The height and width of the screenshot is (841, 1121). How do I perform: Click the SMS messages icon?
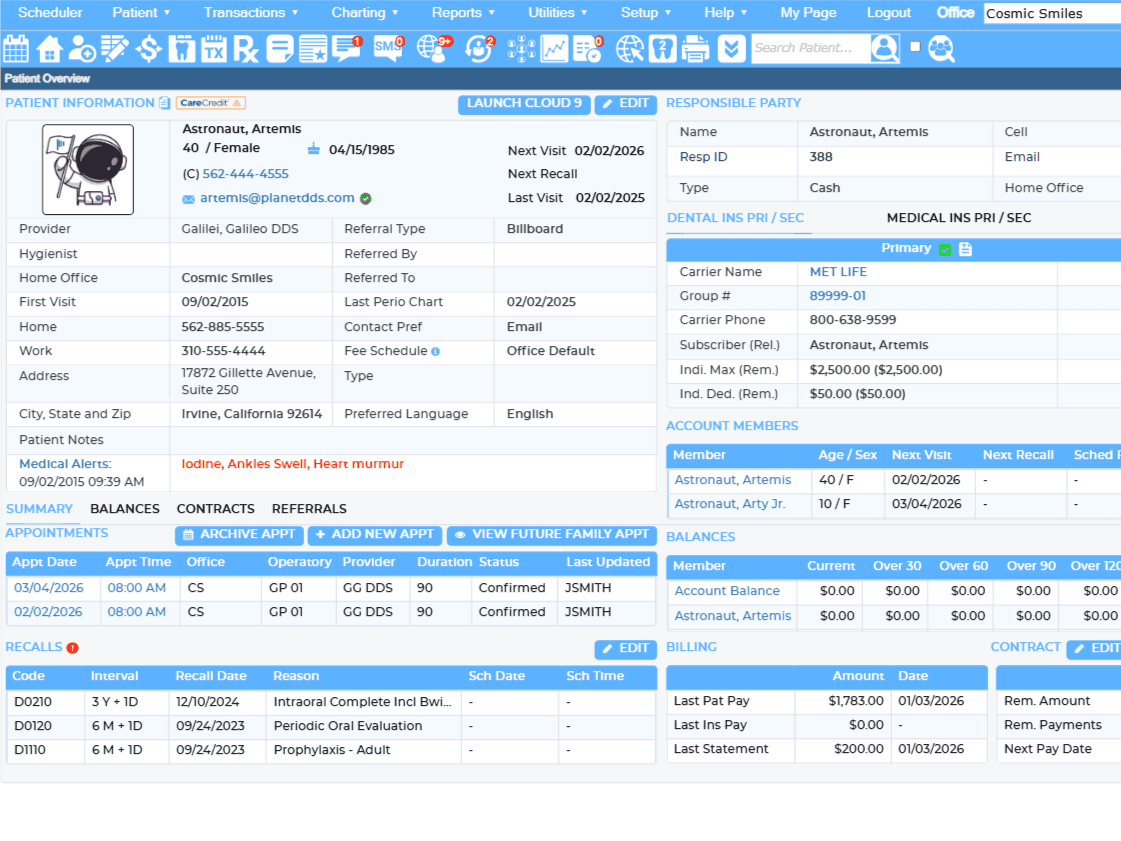tap(388, 48)
